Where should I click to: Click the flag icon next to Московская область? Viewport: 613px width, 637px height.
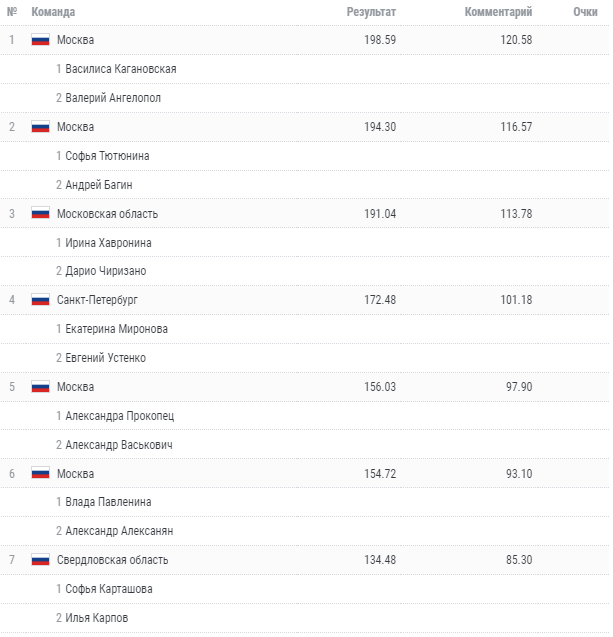pyautogui.click(x=40, y=213)
